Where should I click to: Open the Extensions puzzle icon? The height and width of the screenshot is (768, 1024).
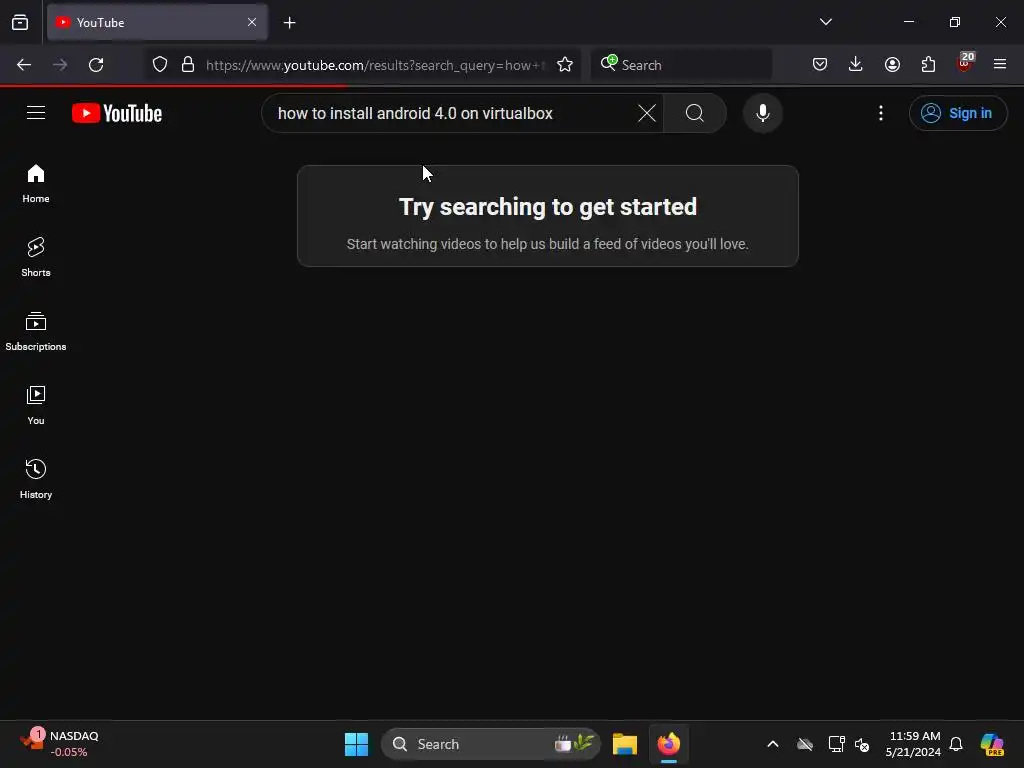point(928,65)
